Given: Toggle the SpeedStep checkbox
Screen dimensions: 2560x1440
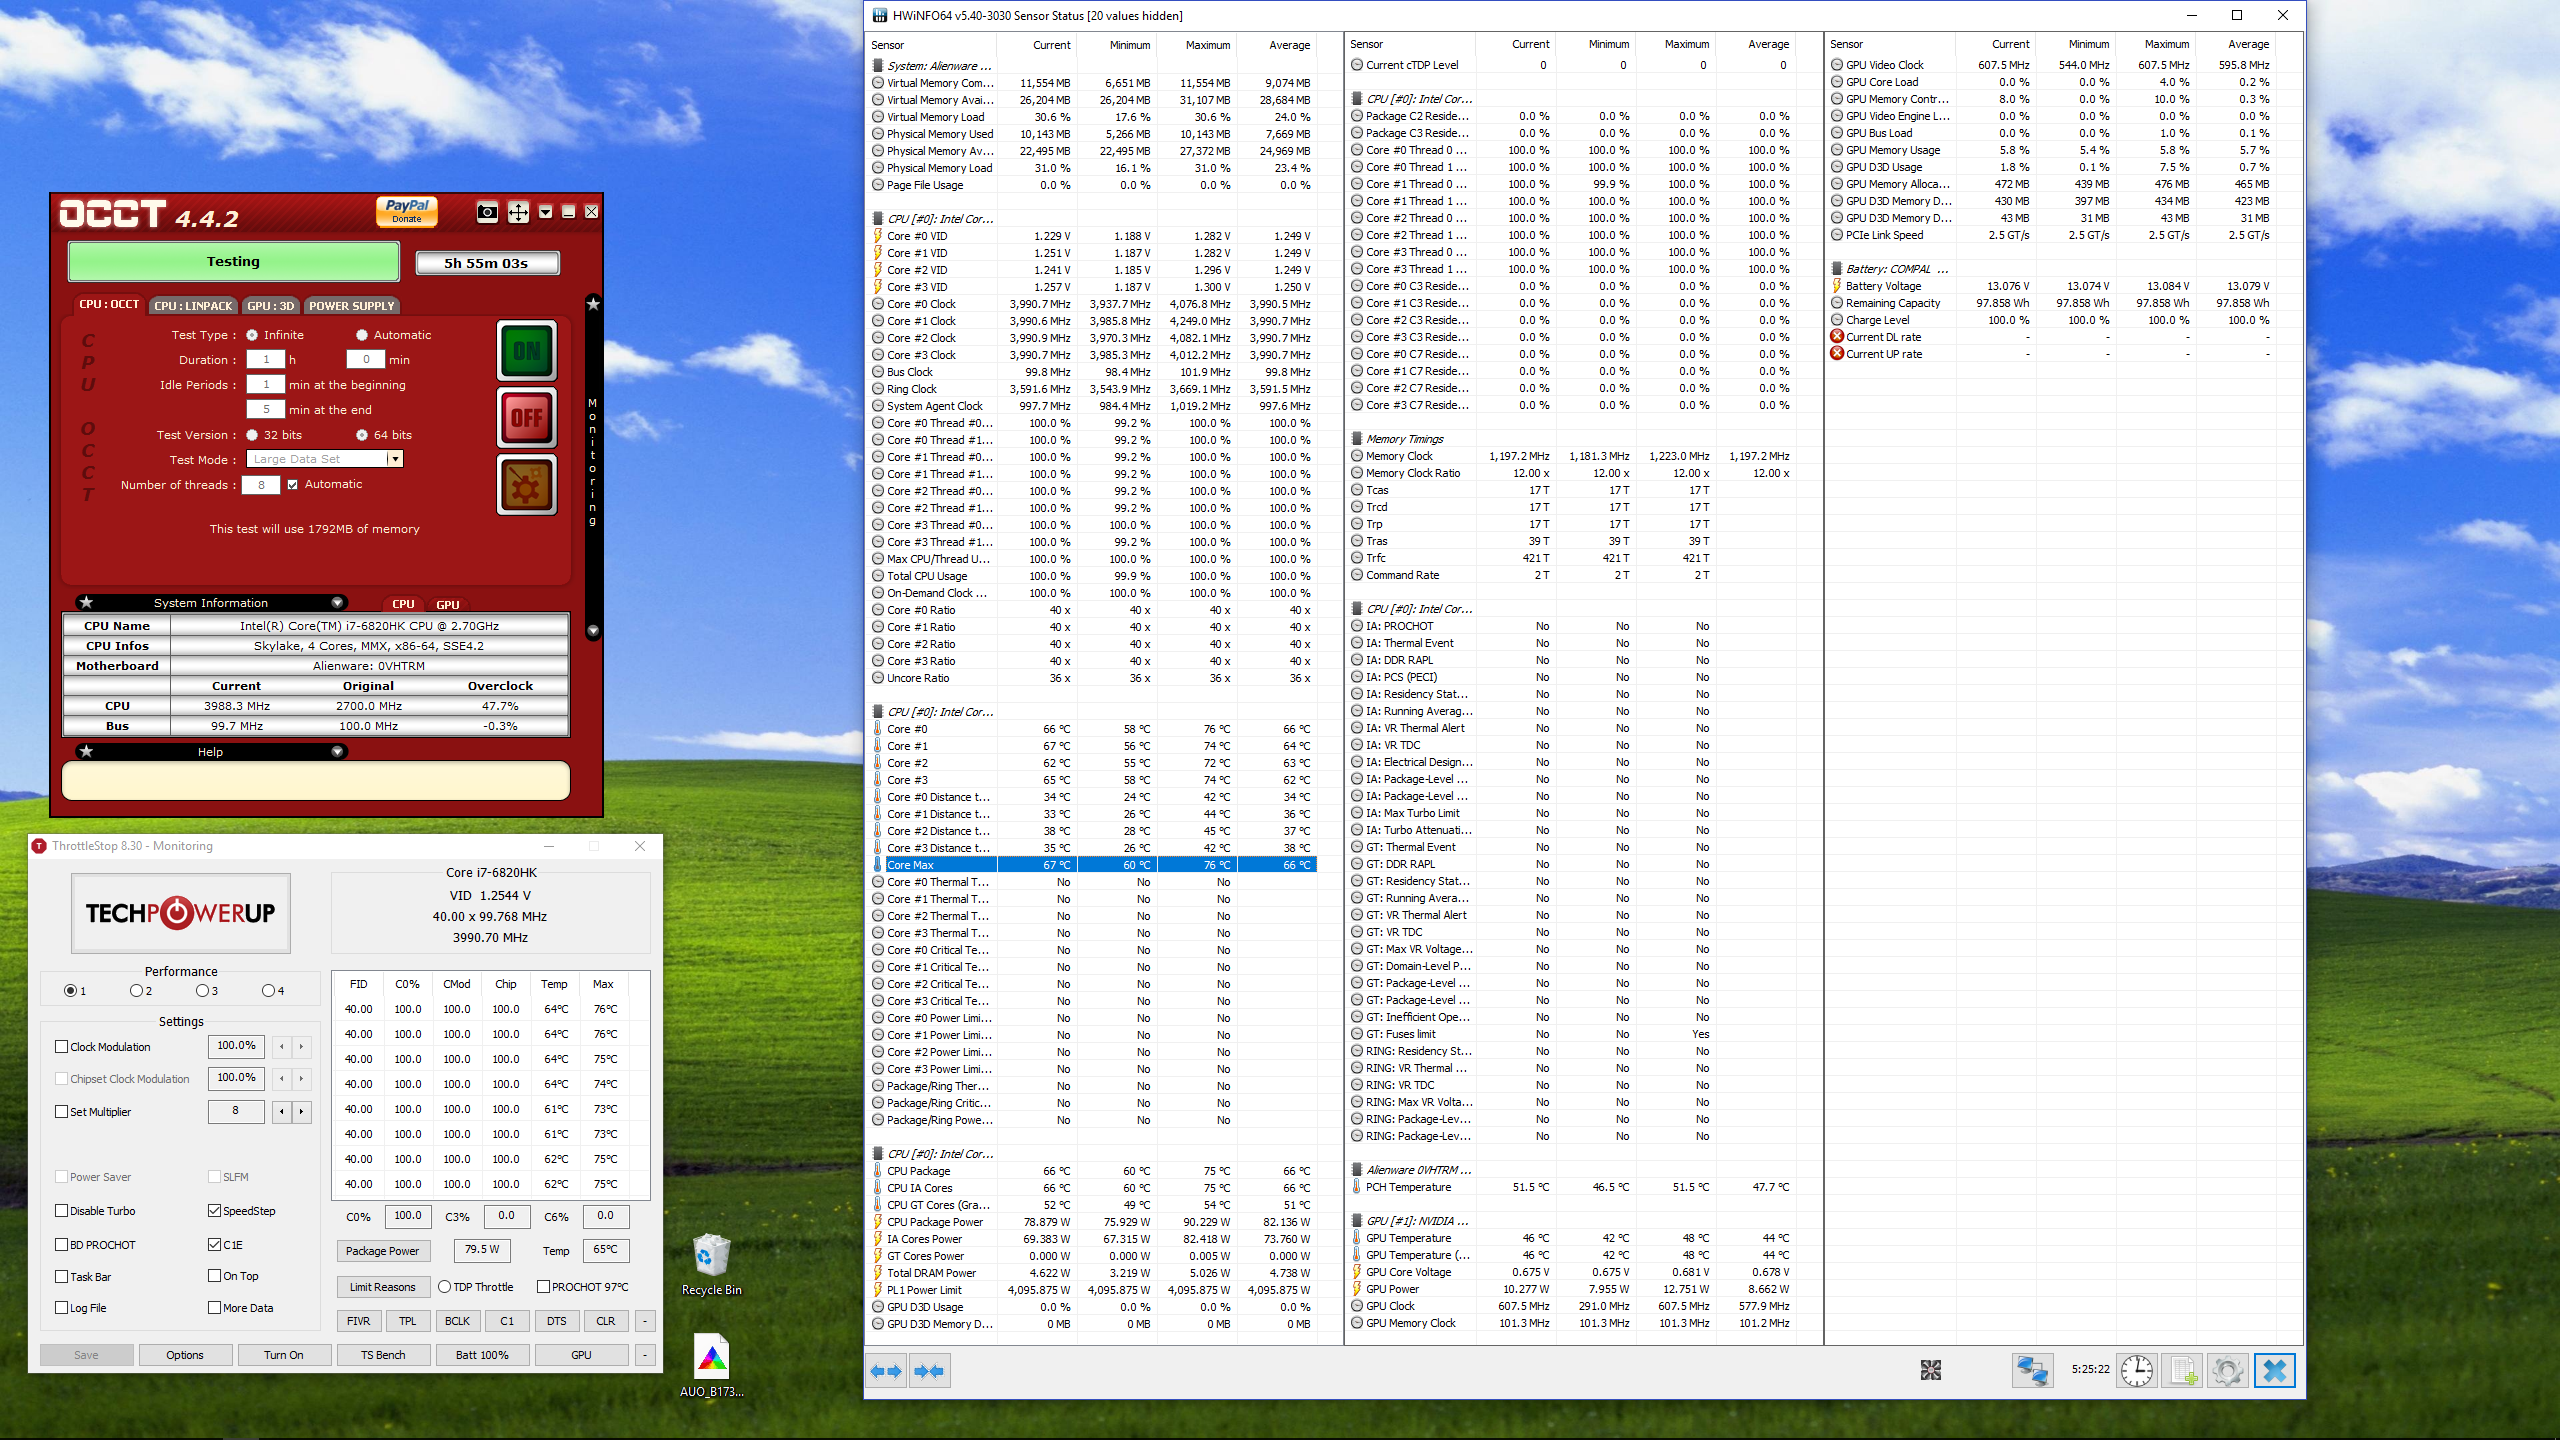Looking at the screenshot, I should tap(214, 1211).
